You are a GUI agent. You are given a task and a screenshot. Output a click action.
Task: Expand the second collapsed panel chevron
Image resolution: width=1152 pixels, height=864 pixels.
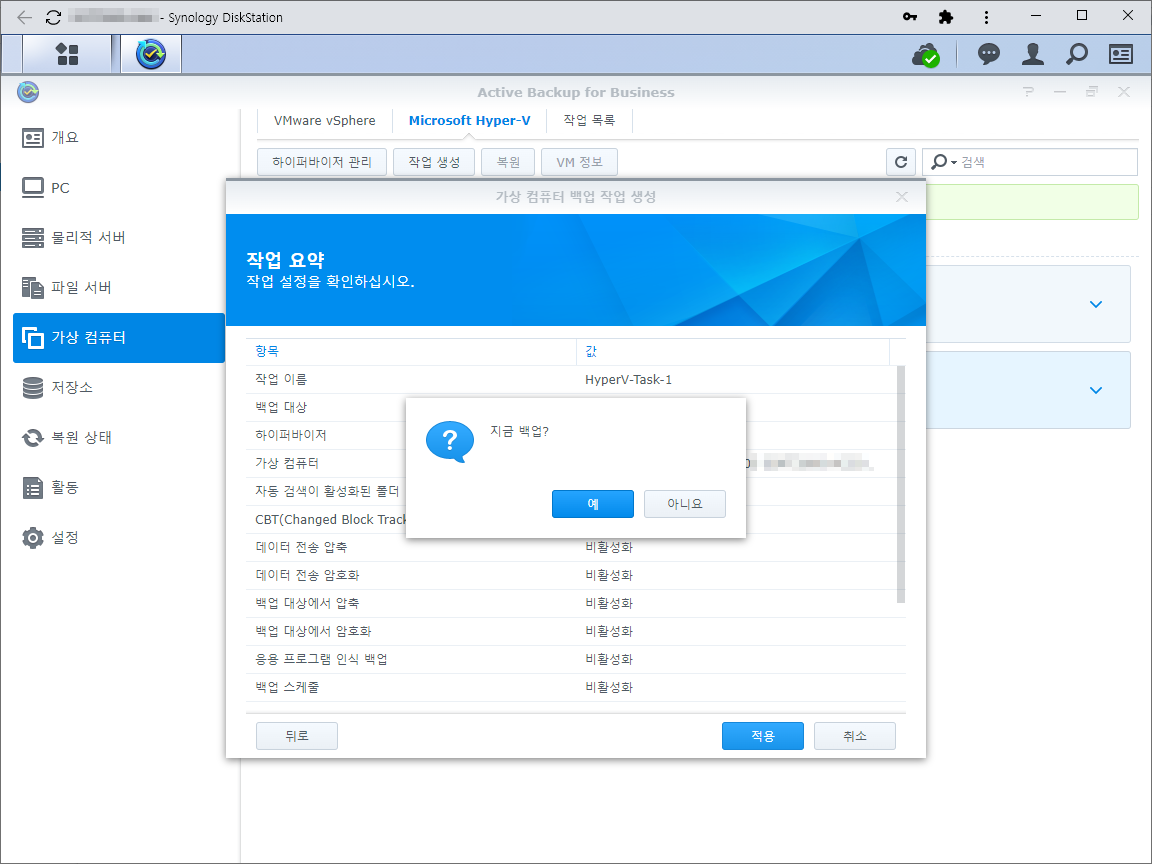1095,390
